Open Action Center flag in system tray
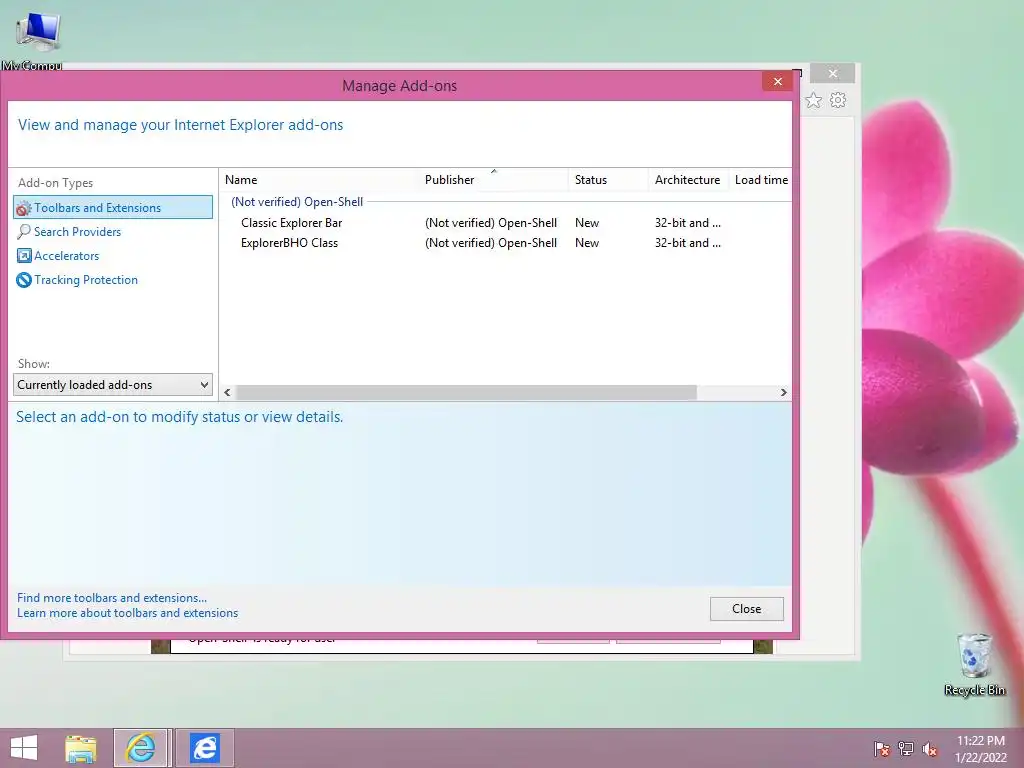The width and height of the screenshot is (1024, 768). pos(882,749)
